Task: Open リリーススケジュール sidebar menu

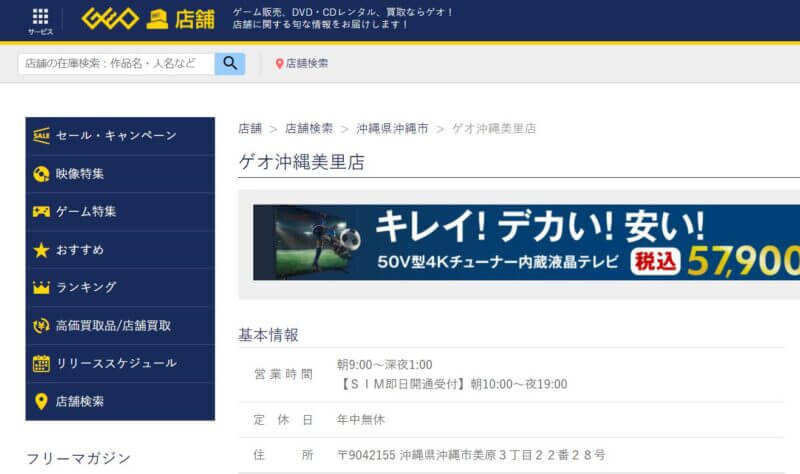Action: 120,363
